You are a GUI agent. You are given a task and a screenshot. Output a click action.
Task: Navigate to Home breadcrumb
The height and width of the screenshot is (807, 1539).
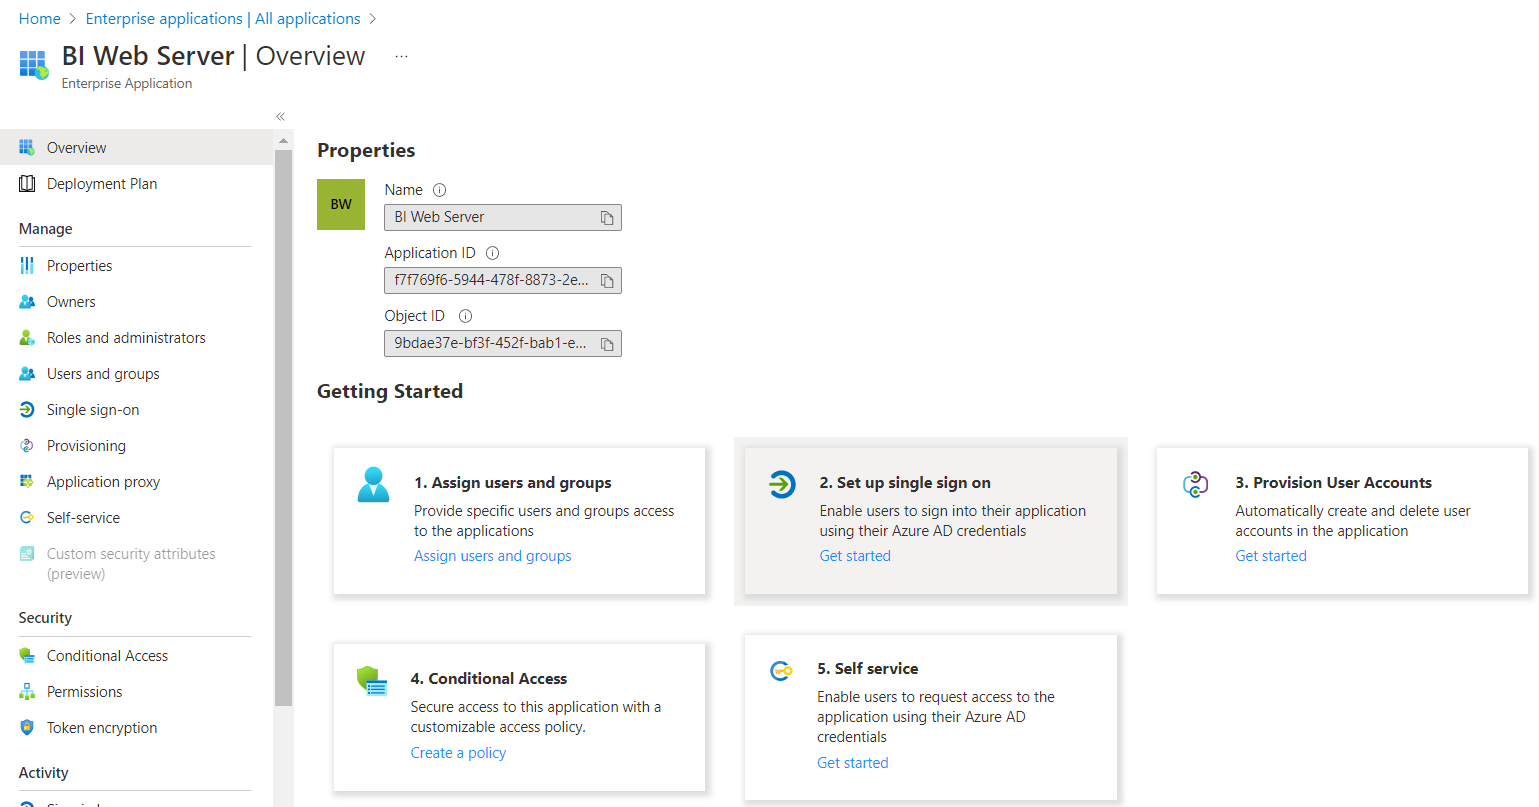coord(40,19)
